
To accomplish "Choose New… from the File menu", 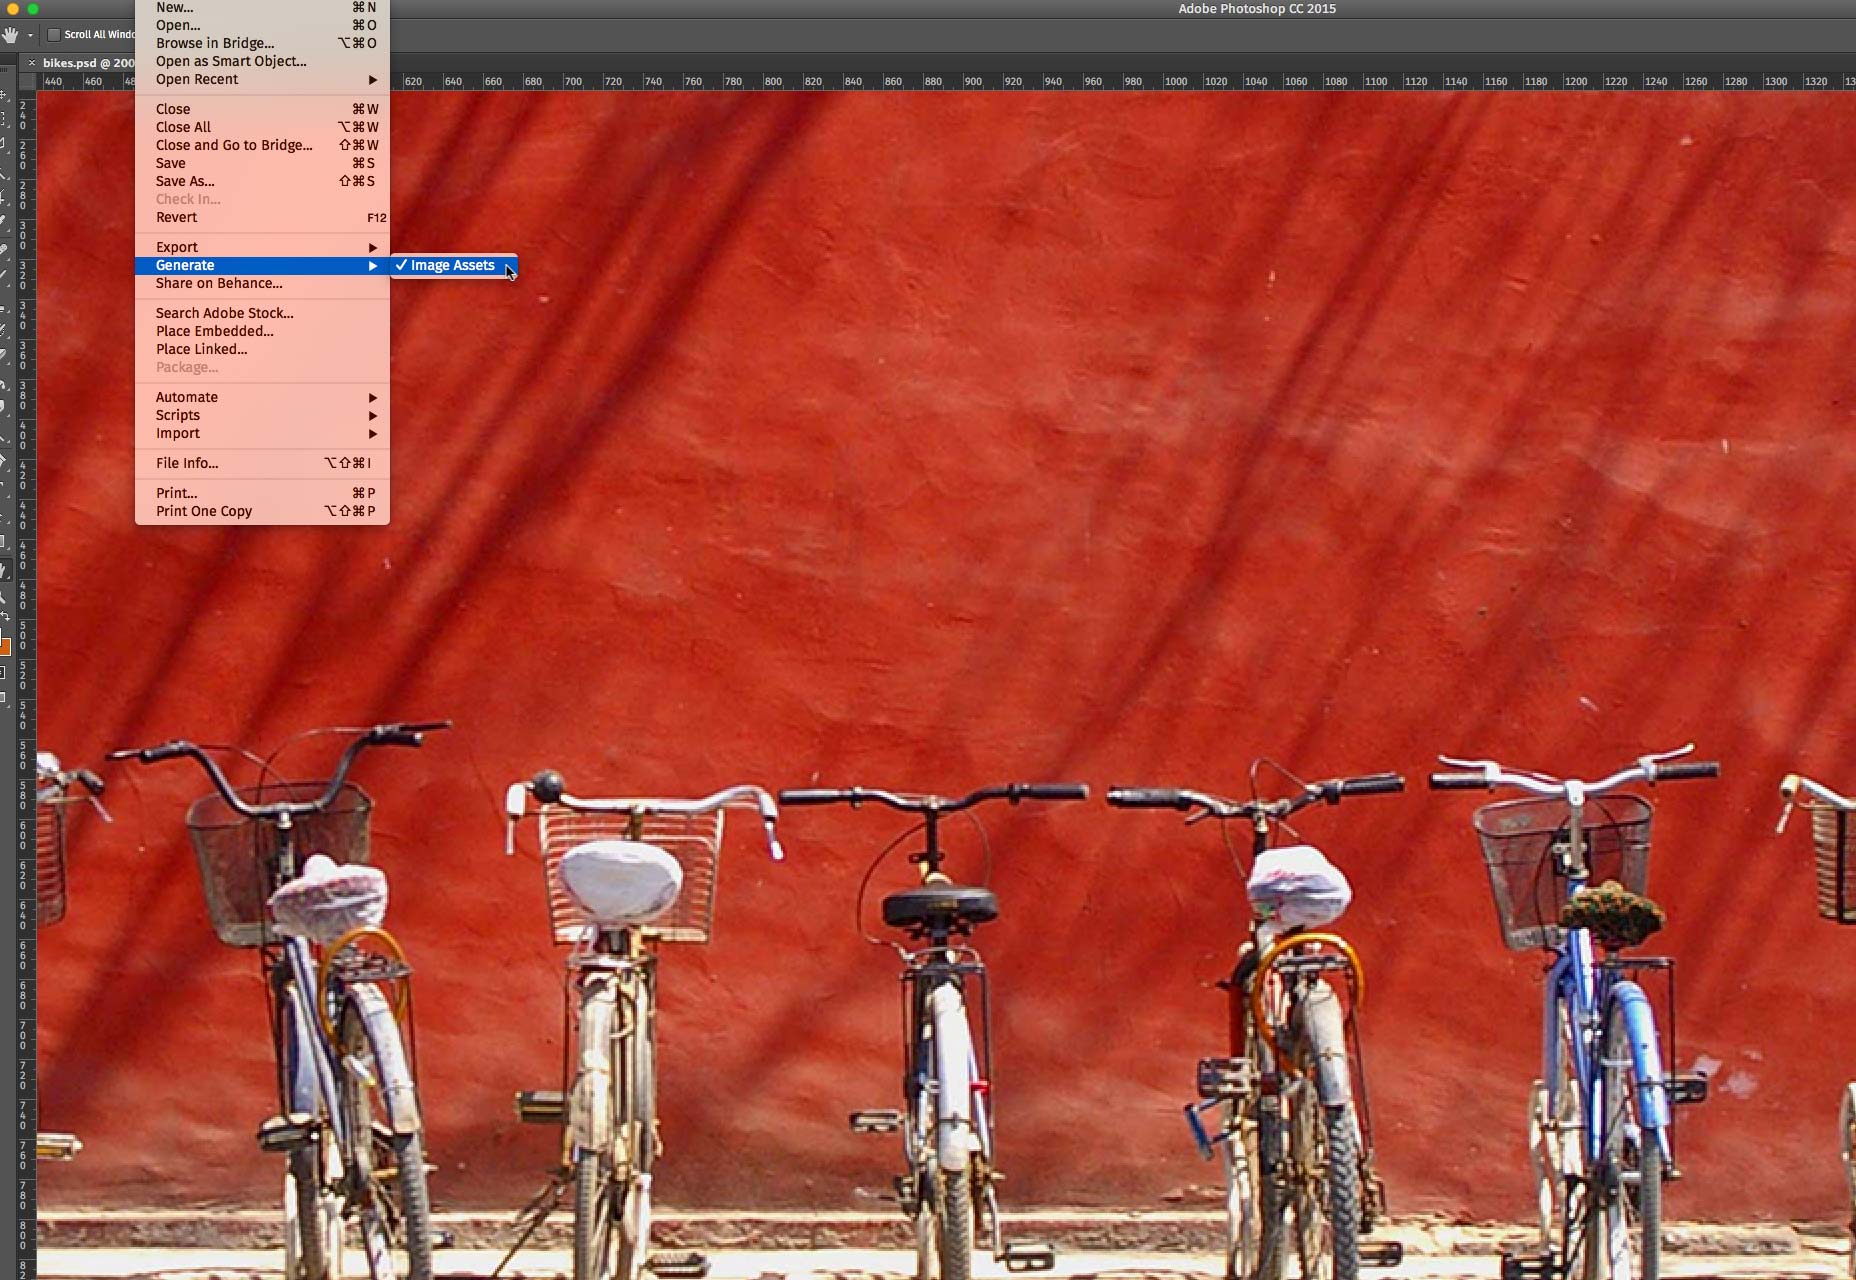I will (x=262, y=8).
